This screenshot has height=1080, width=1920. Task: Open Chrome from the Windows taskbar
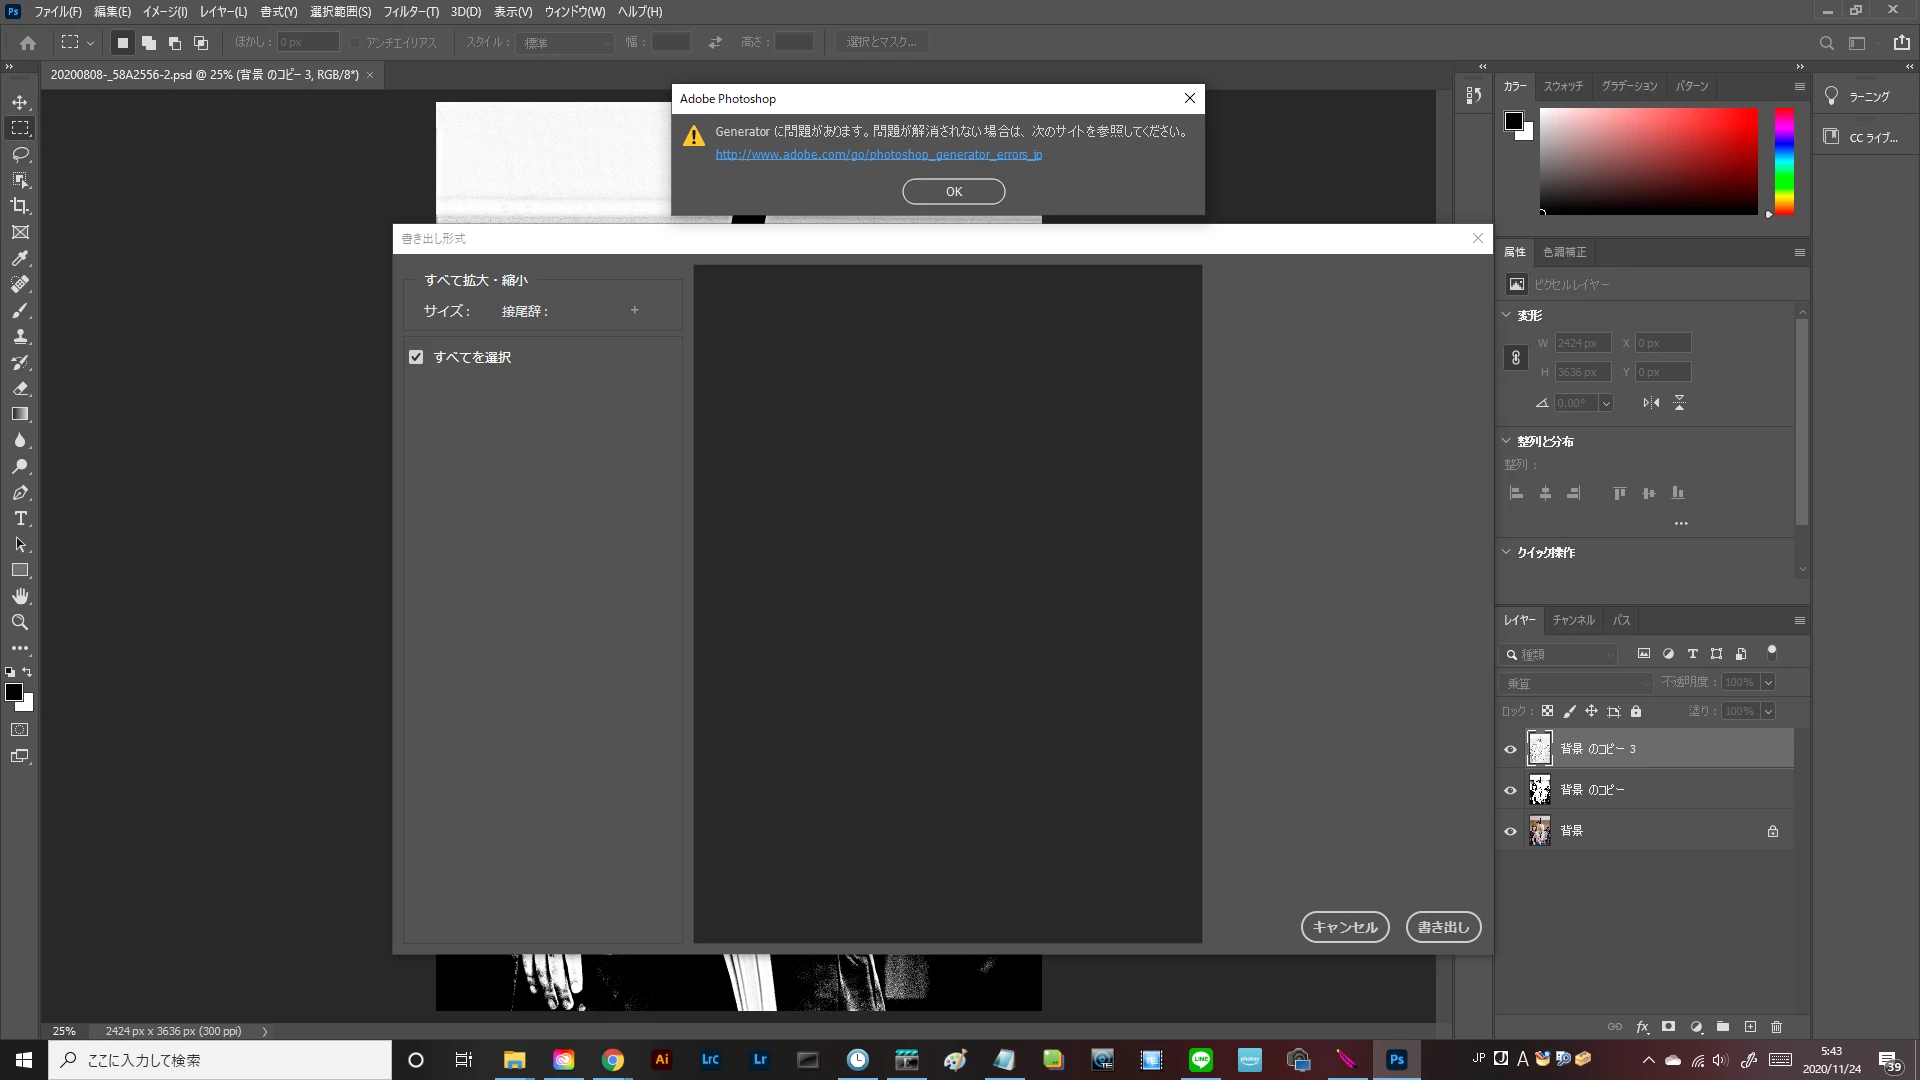612,1060
